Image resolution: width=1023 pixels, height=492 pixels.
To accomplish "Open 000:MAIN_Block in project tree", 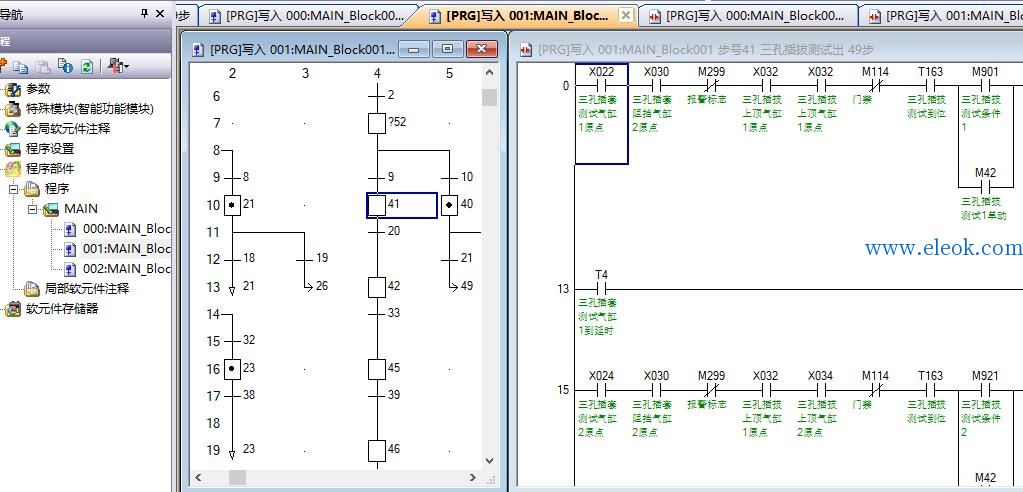I will (127, 229).
